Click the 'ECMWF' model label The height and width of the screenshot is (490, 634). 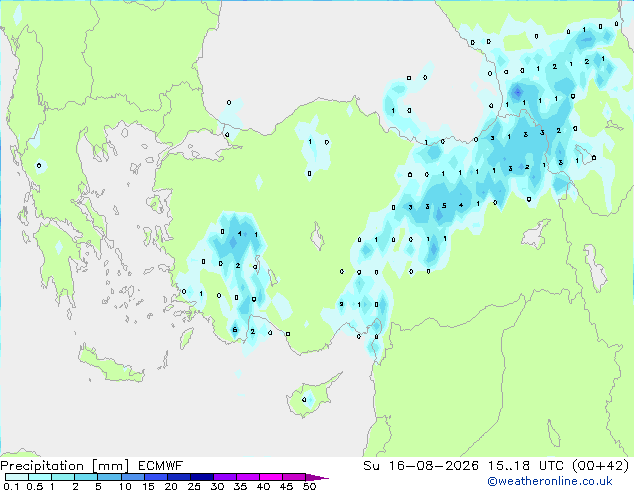coord(161,466)
